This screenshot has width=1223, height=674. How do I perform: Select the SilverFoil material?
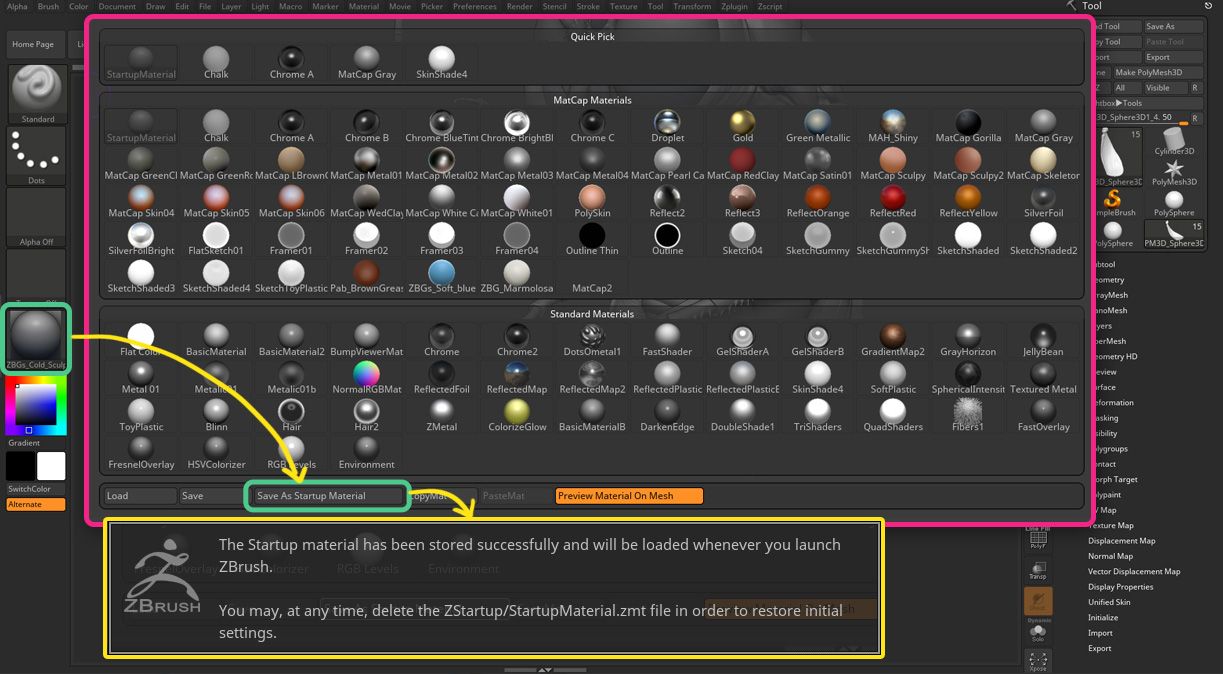[1043, 202]
